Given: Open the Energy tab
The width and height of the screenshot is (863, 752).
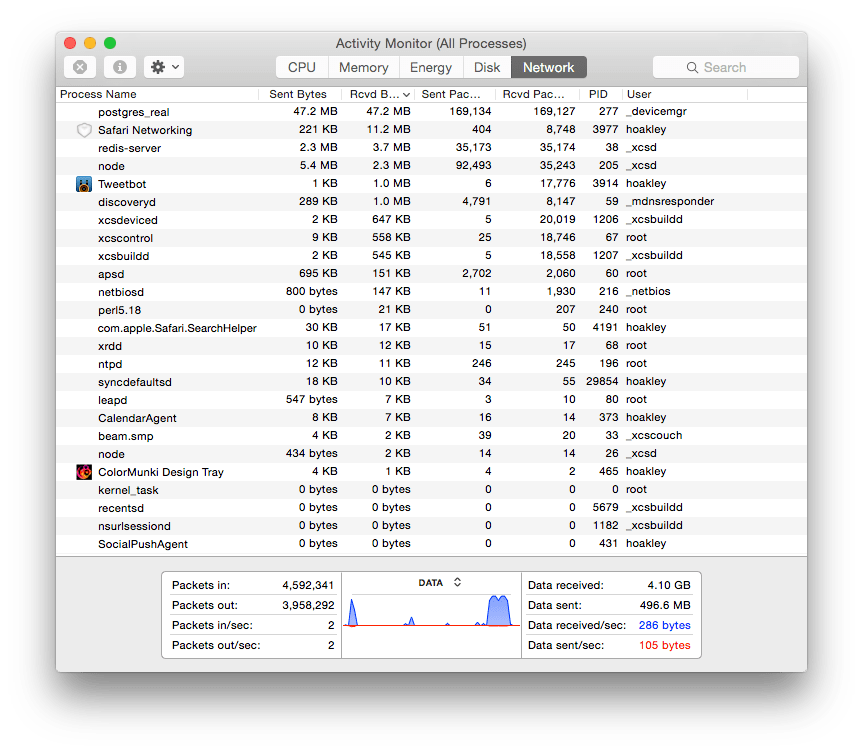Looking at the screenshot, I should click(431, 67).
